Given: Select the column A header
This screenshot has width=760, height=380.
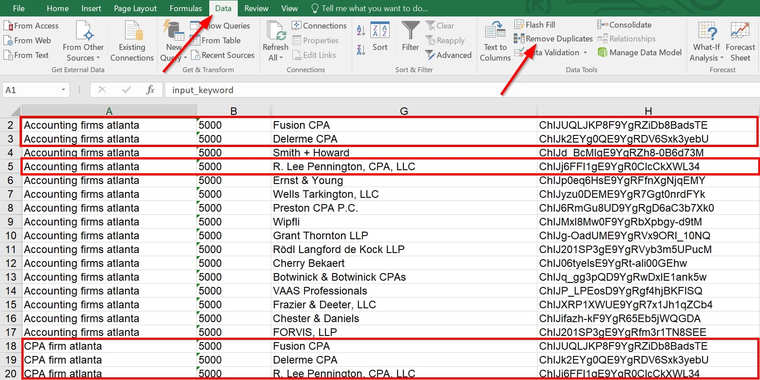Looking at the screenshot, I should [109, 111].
